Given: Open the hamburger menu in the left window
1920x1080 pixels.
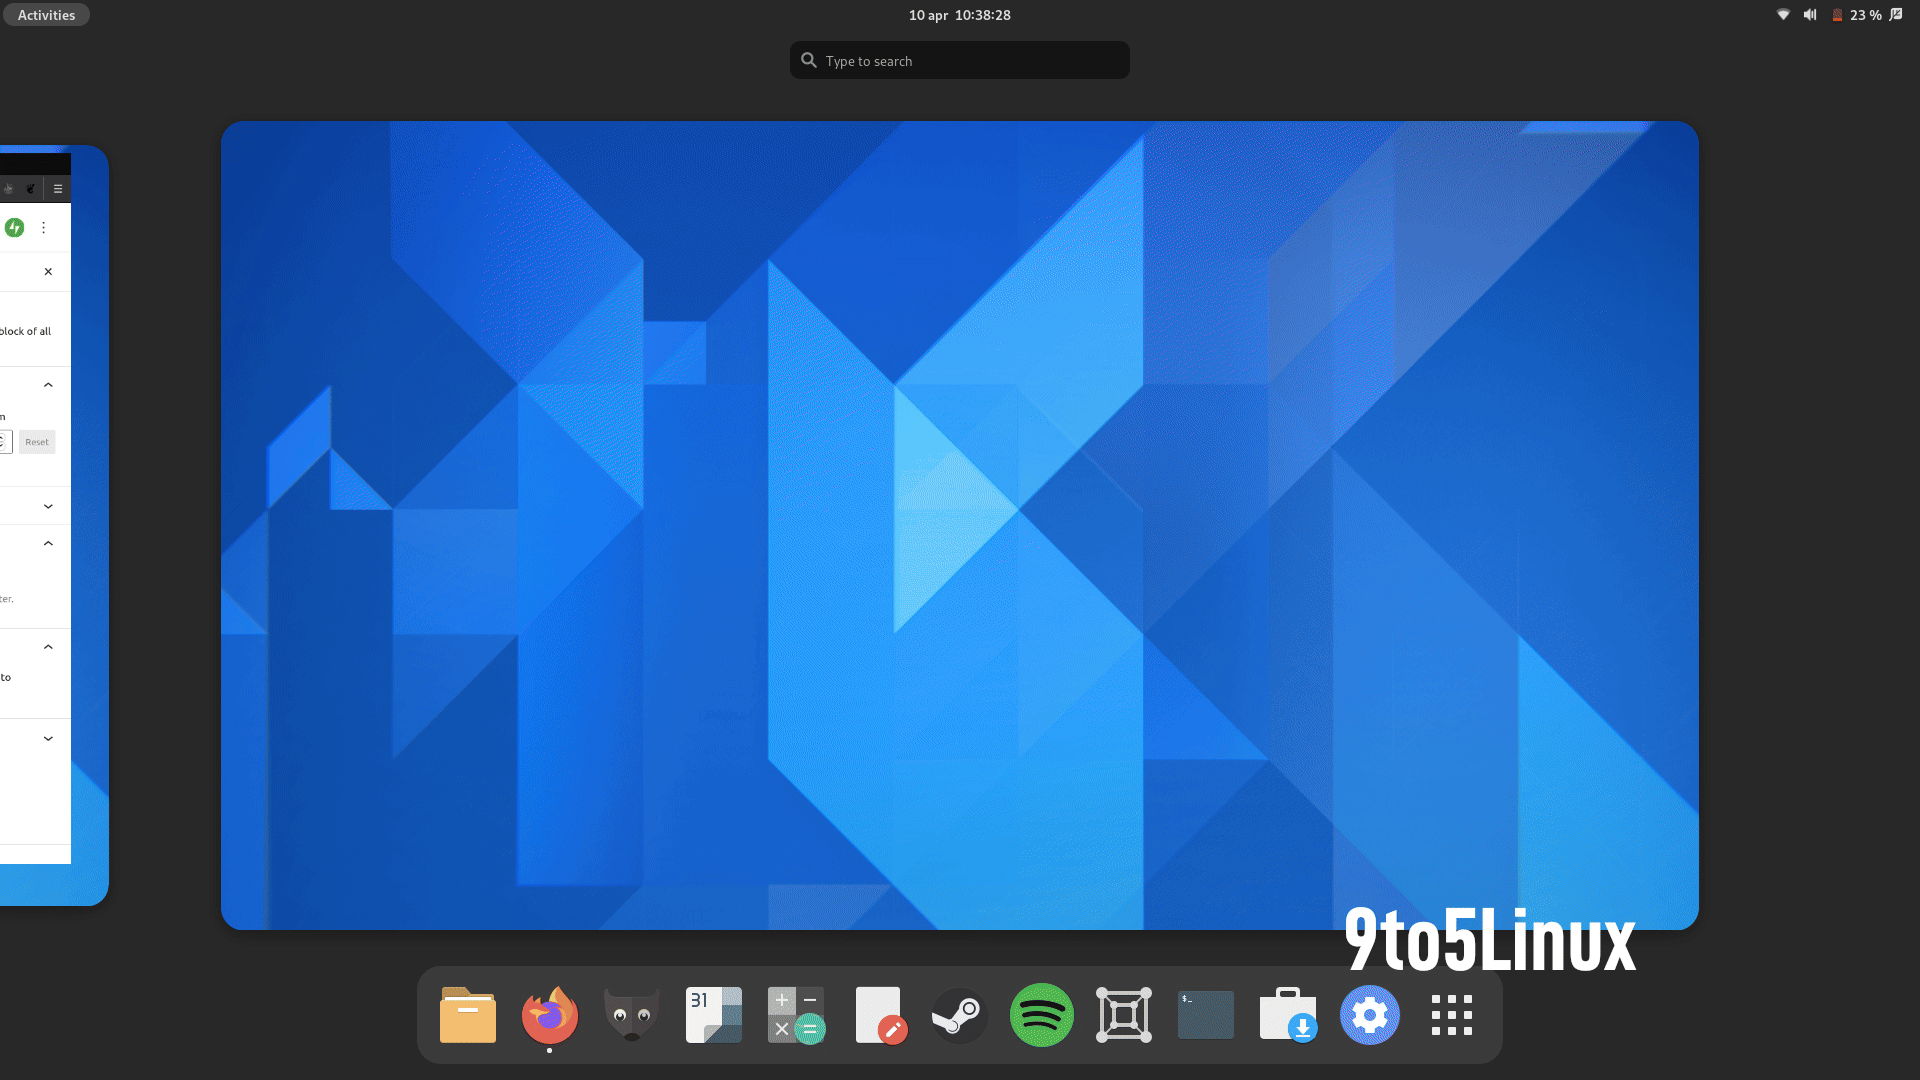Looking at the screenshot, I should [x=58, y=188].
